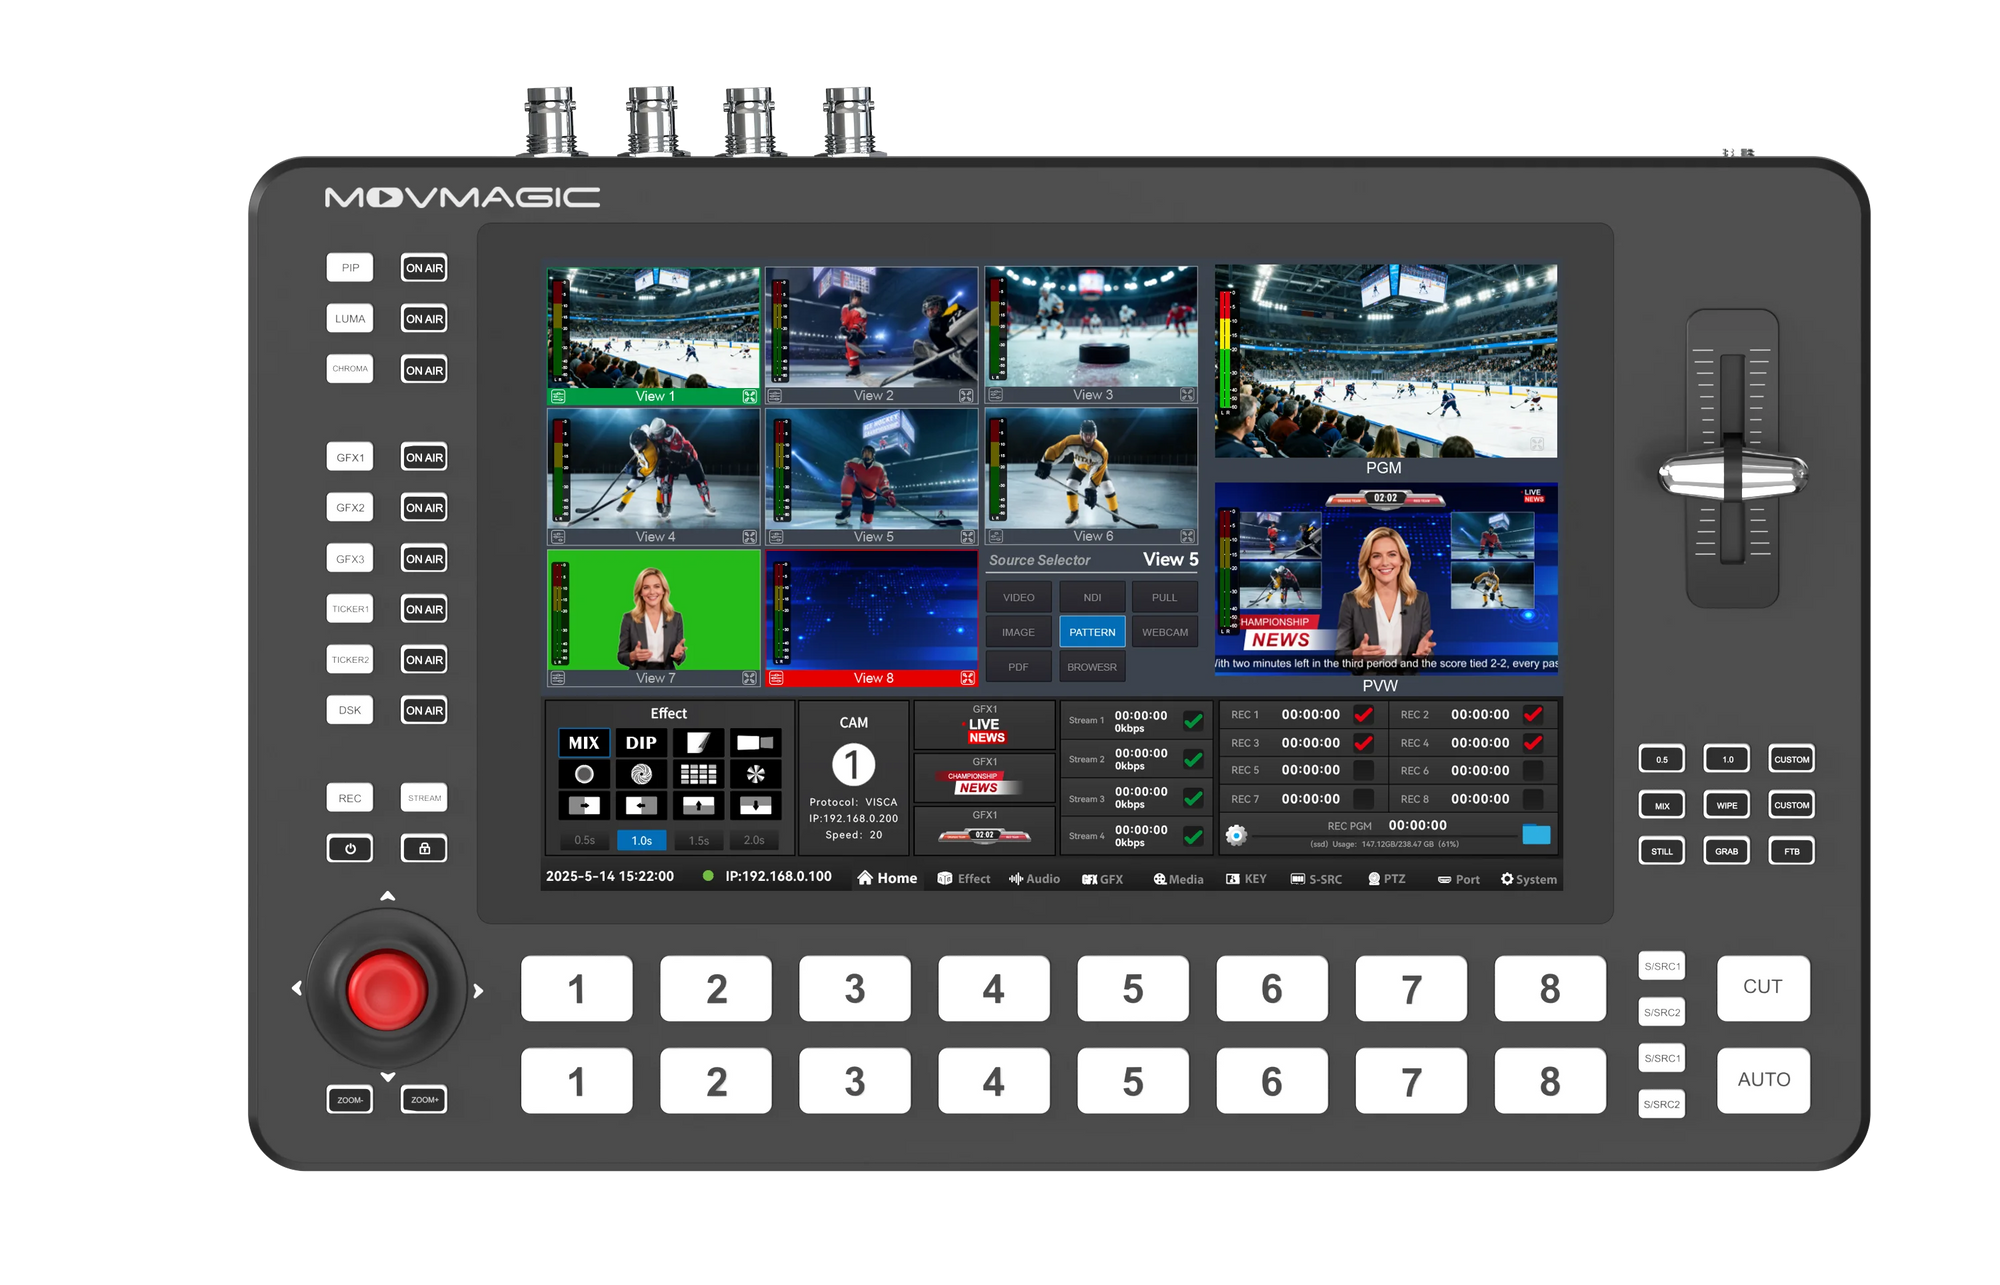This screenshot has width=2000, height=1285.
Task: Click the PVW preview monitor
Action: coord(1386,579)
